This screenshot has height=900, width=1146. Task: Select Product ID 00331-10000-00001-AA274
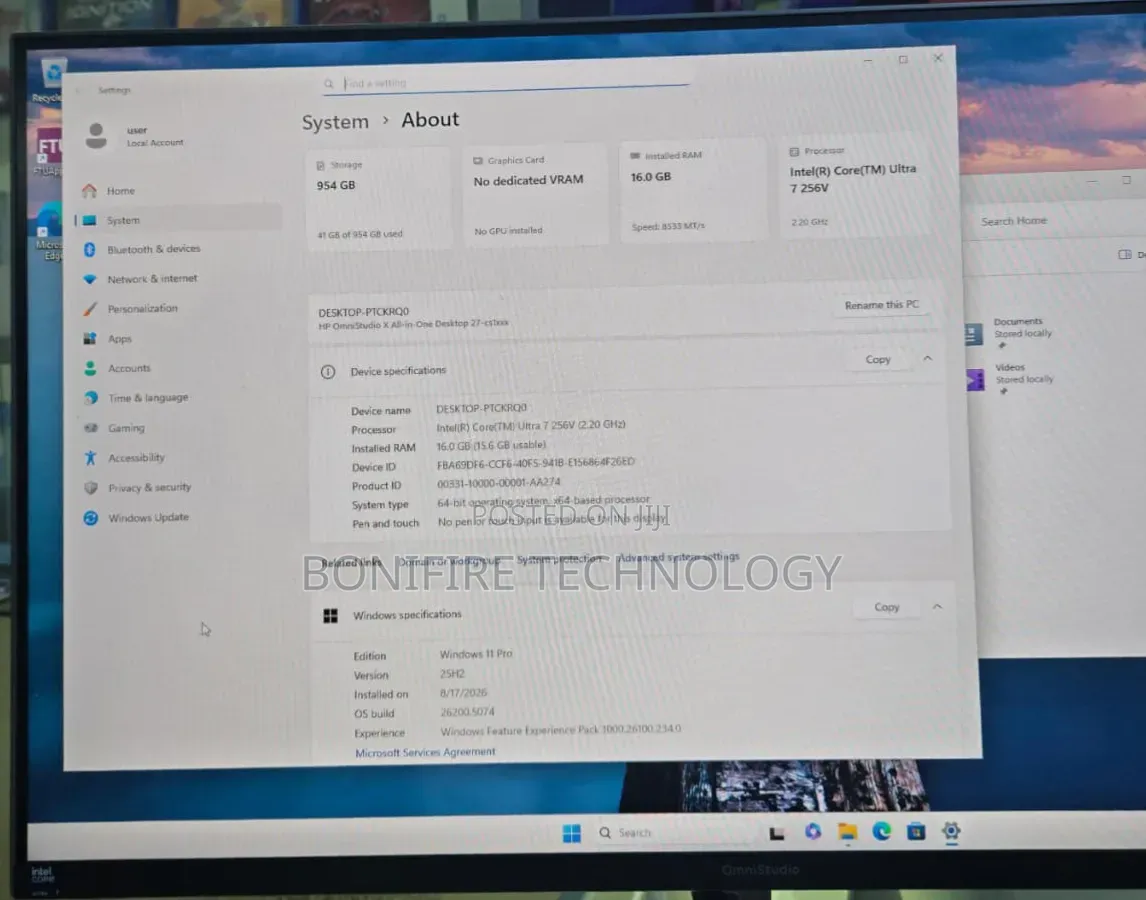pyautogui.click(x=498, y=483)
